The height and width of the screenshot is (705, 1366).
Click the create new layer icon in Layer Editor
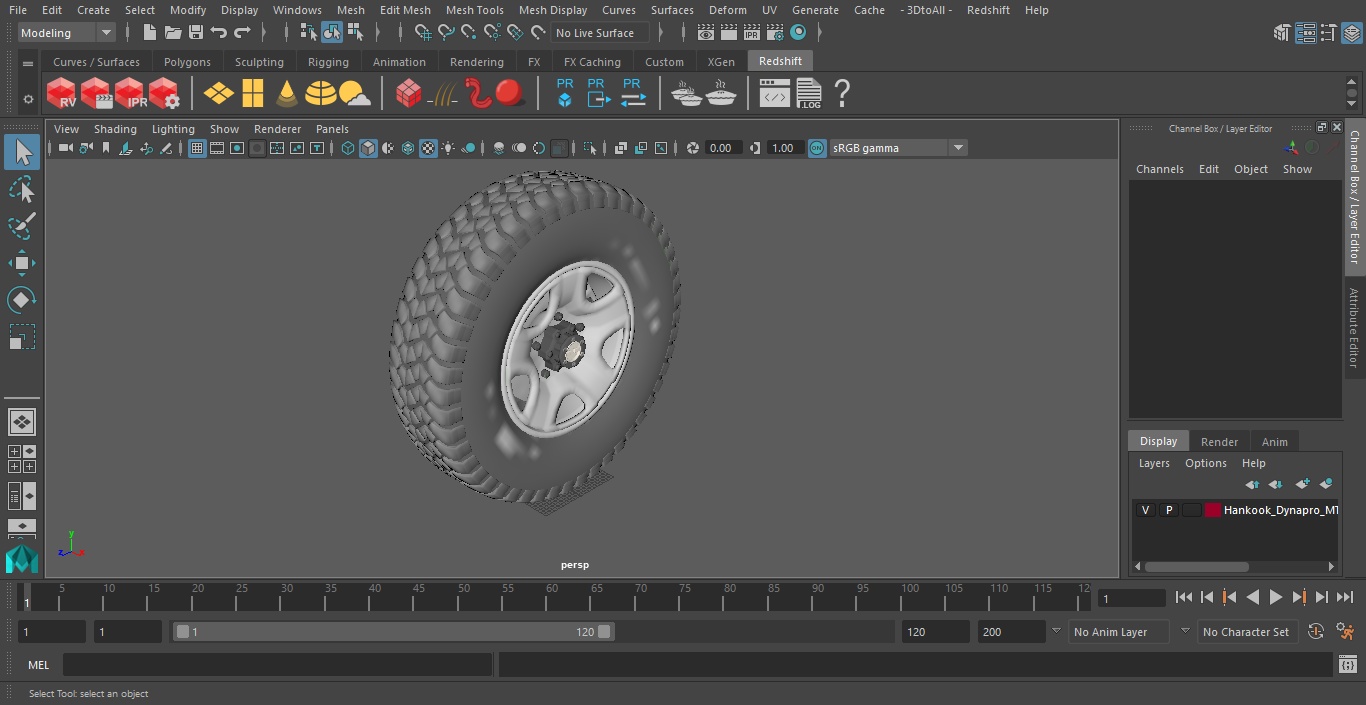point(1302,484)
